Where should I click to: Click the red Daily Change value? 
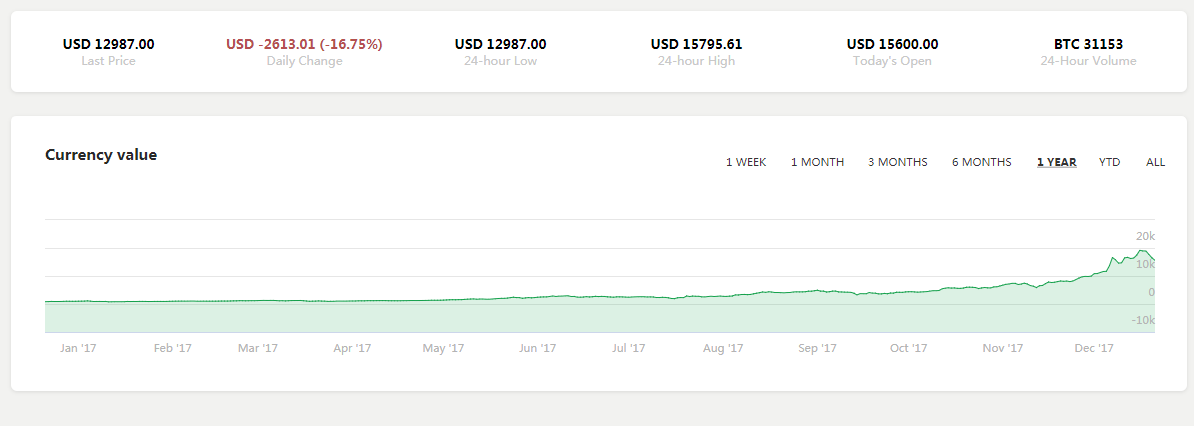(x=304, y=44)
